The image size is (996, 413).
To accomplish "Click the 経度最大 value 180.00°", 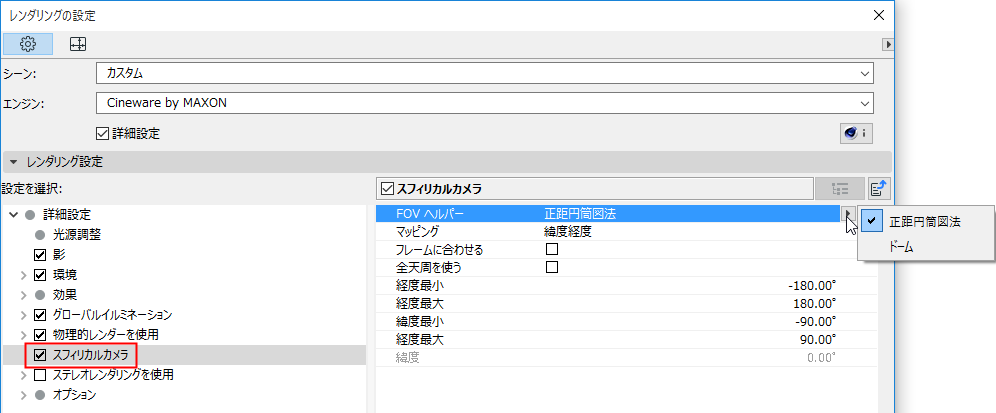I will 815,303.
